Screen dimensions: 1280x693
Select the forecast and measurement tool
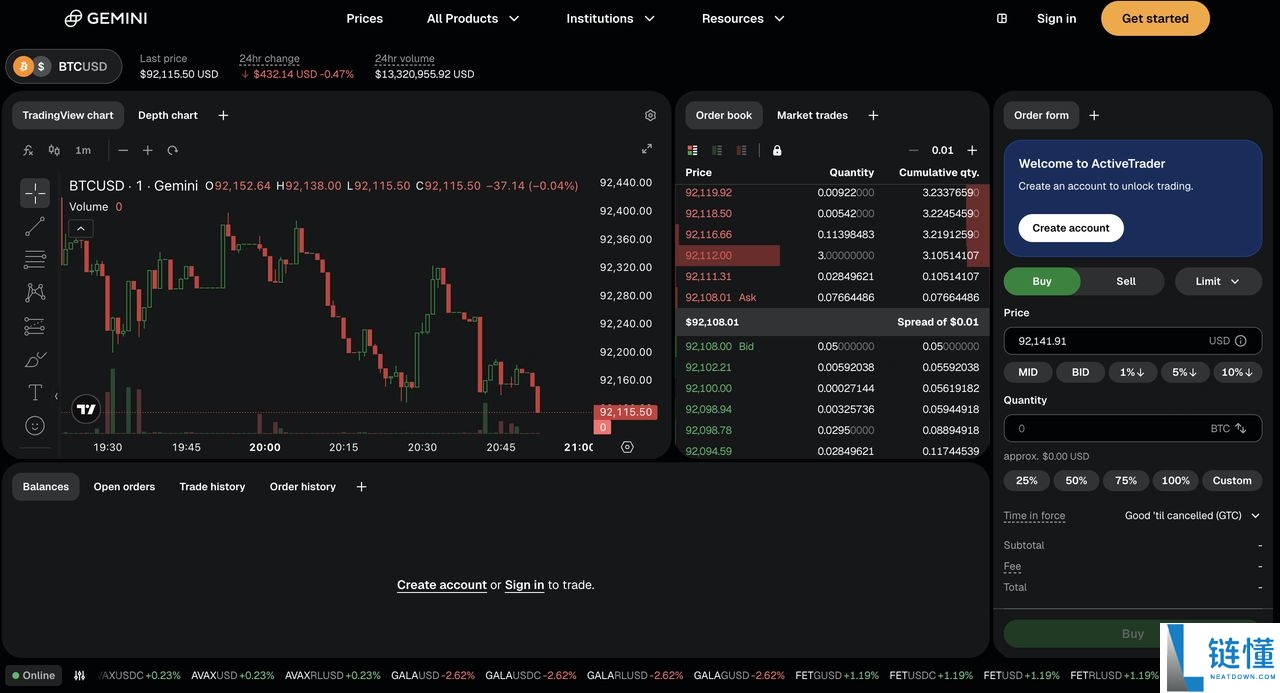tap(35, 326)
